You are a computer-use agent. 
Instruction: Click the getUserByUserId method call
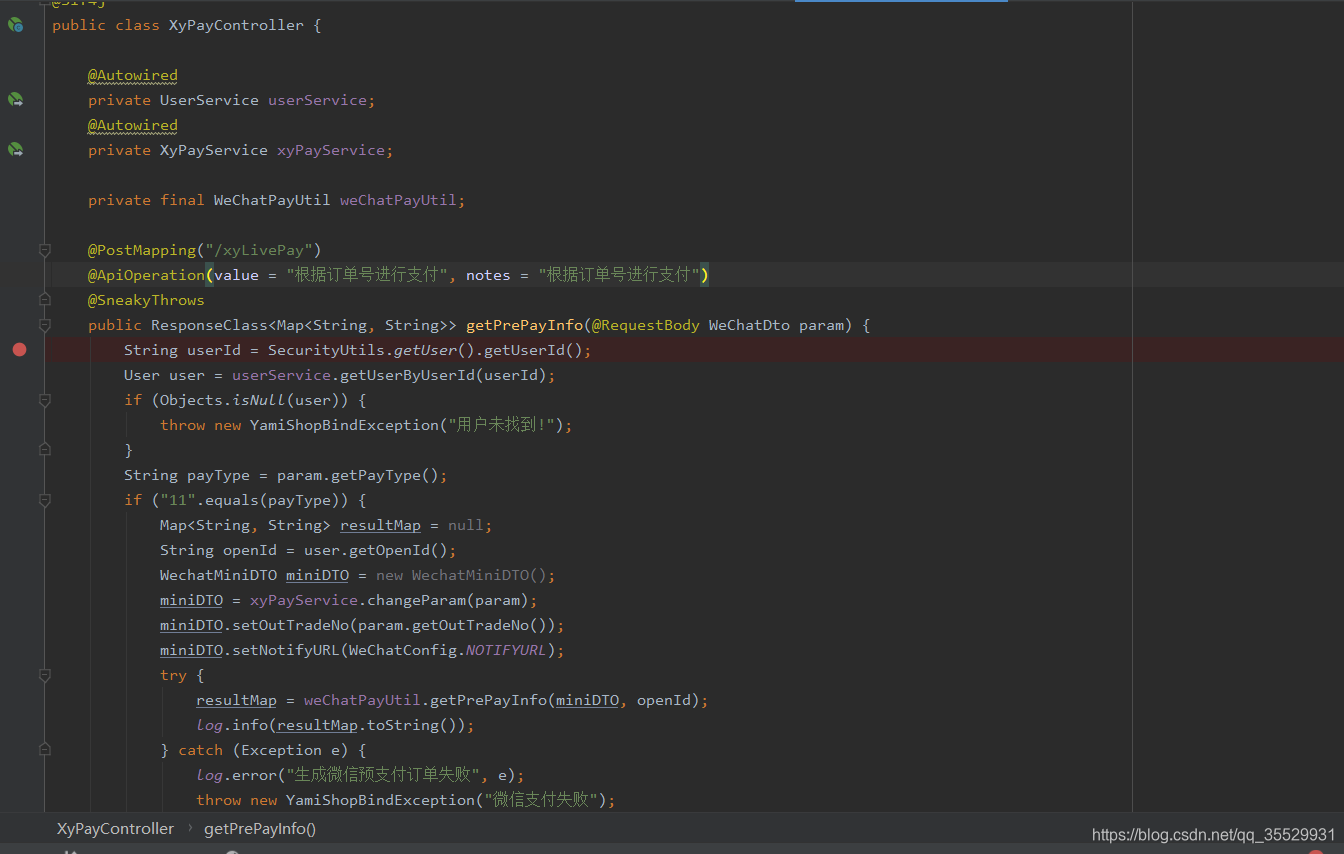point(407,375)
